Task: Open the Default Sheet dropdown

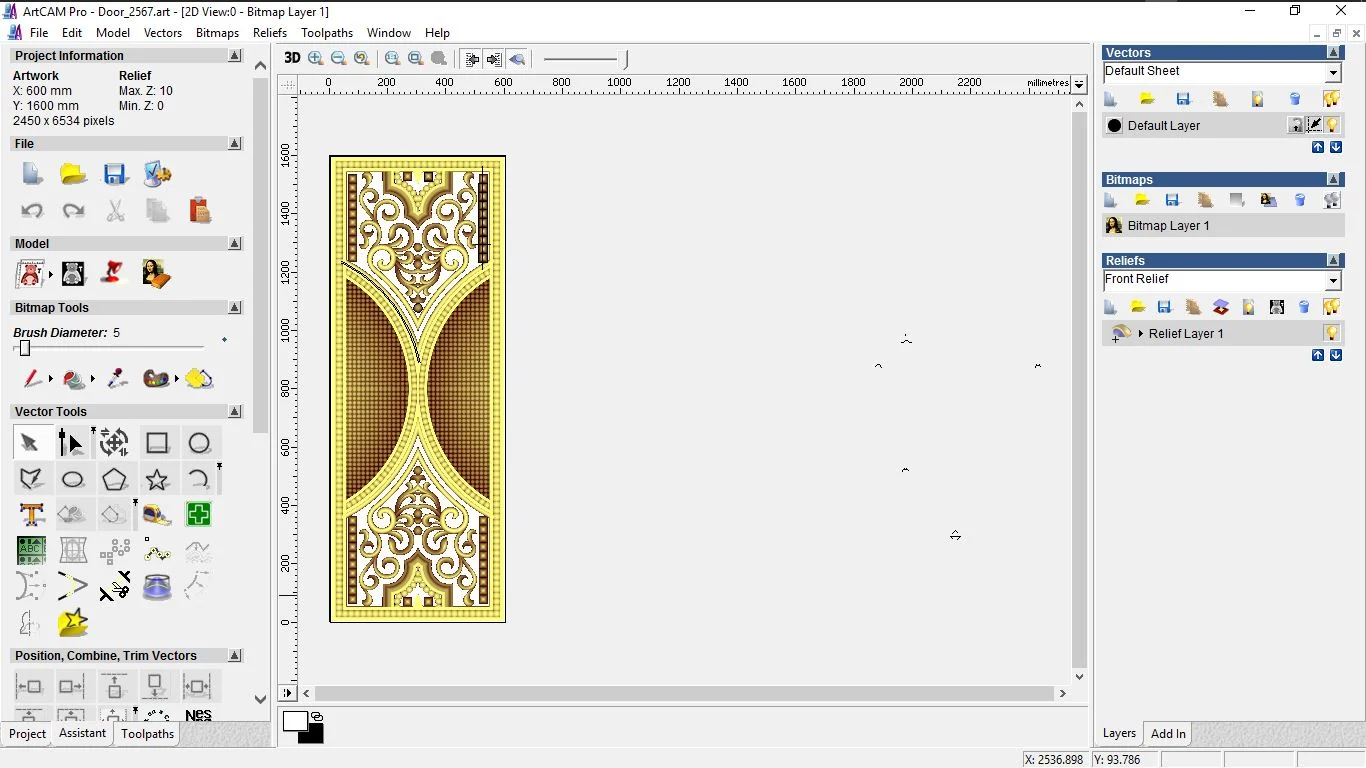Action: [x=1333, y=73]
